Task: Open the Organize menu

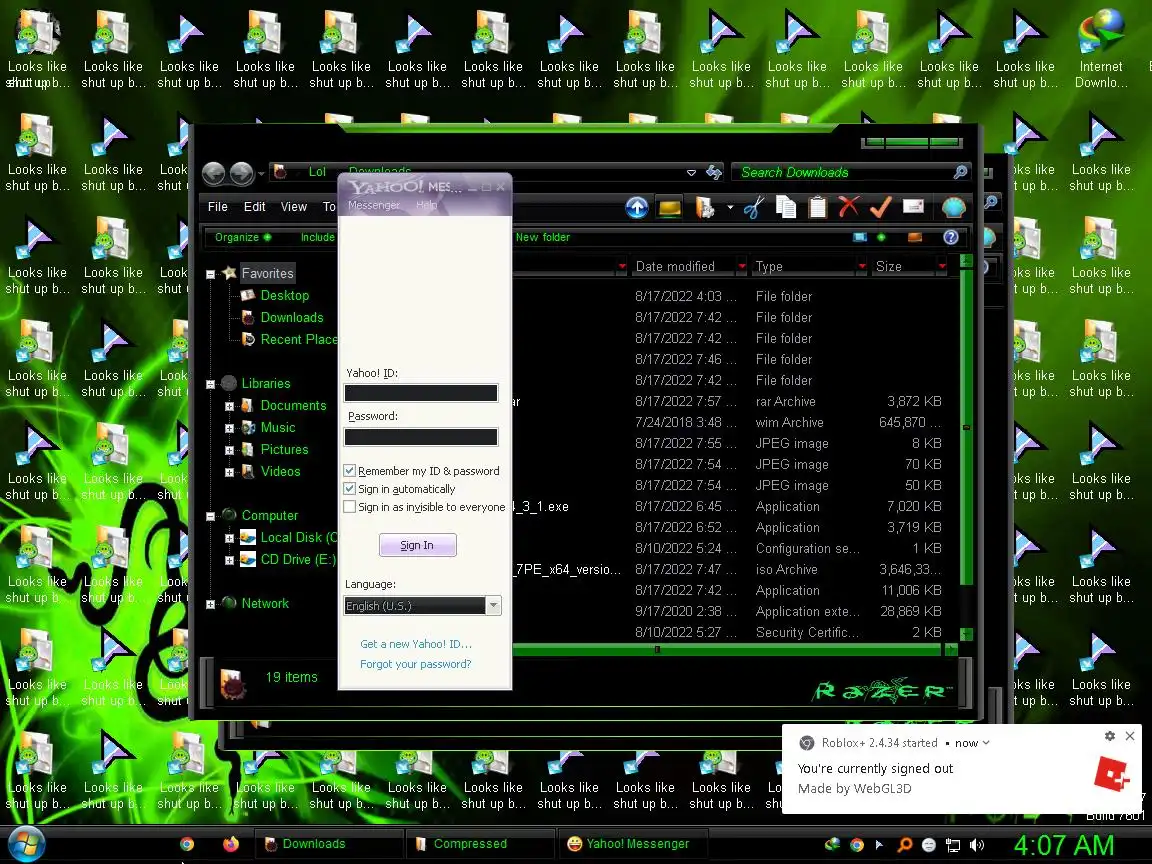Action: pyautogui.click(x=242, y=237)
